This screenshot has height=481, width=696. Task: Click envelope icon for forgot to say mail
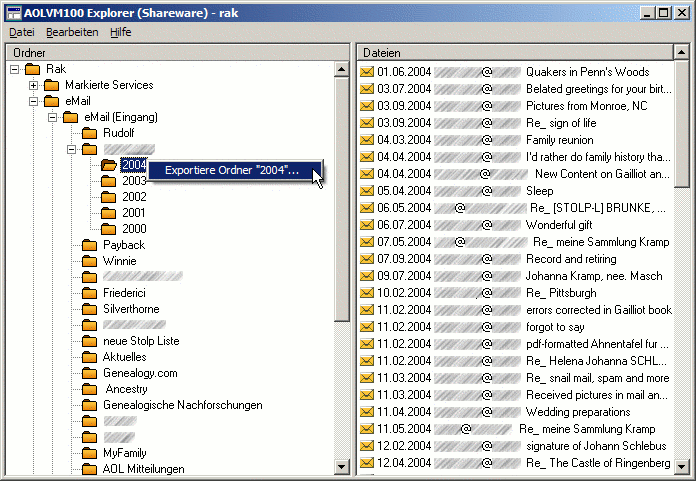click(x=367, y=327)
